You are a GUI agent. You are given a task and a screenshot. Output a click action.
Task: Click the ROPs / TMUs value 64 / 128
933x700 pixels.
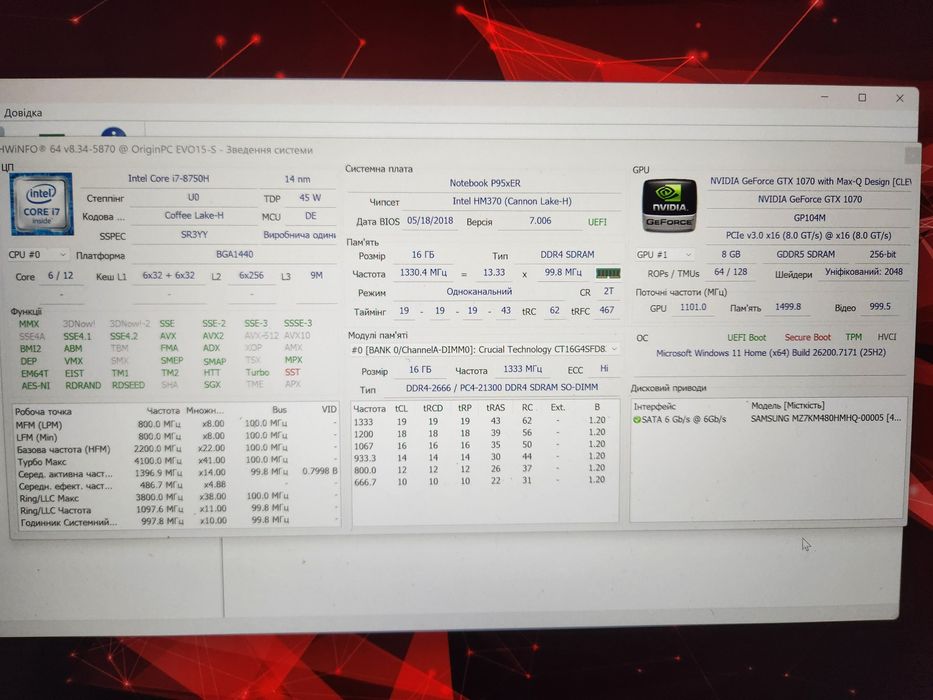click(x=730, y=271)
